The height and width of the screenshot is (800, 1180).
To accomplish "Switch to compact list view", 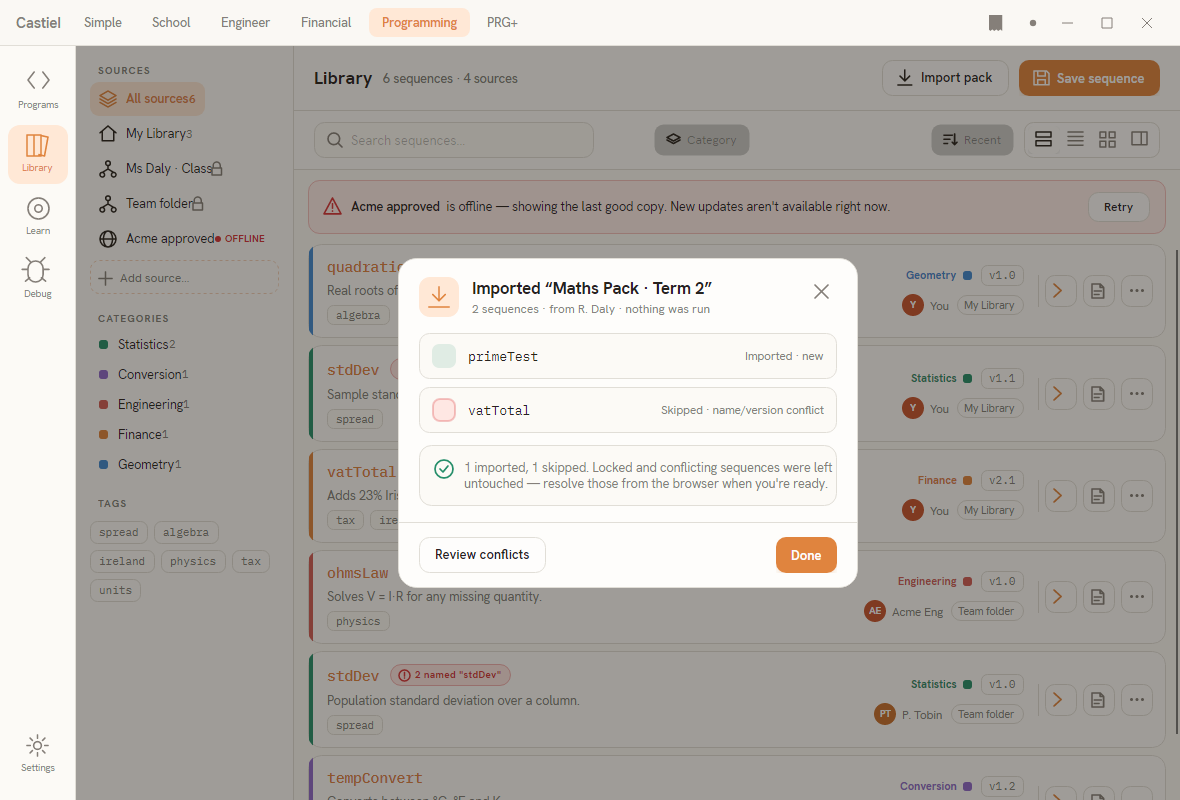I will click(1075, 139).
